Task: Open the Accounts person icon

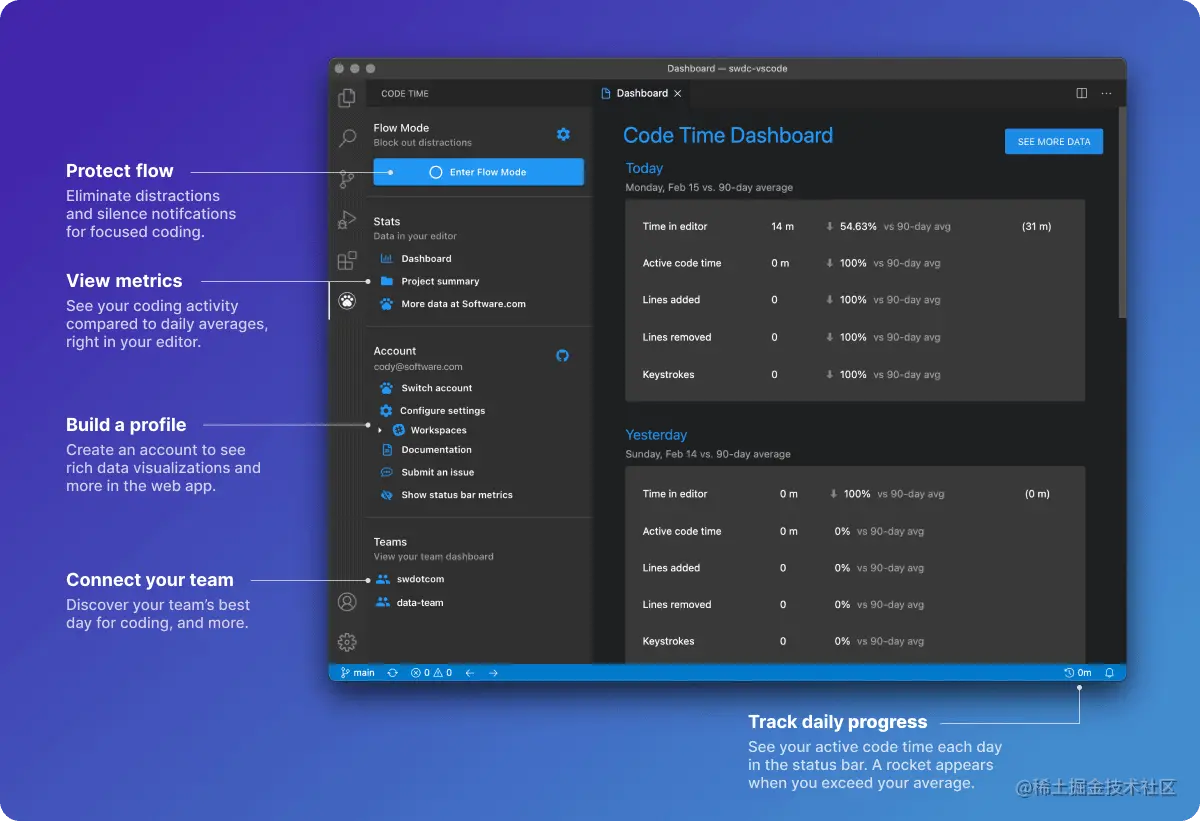Action: pos(347,602)
